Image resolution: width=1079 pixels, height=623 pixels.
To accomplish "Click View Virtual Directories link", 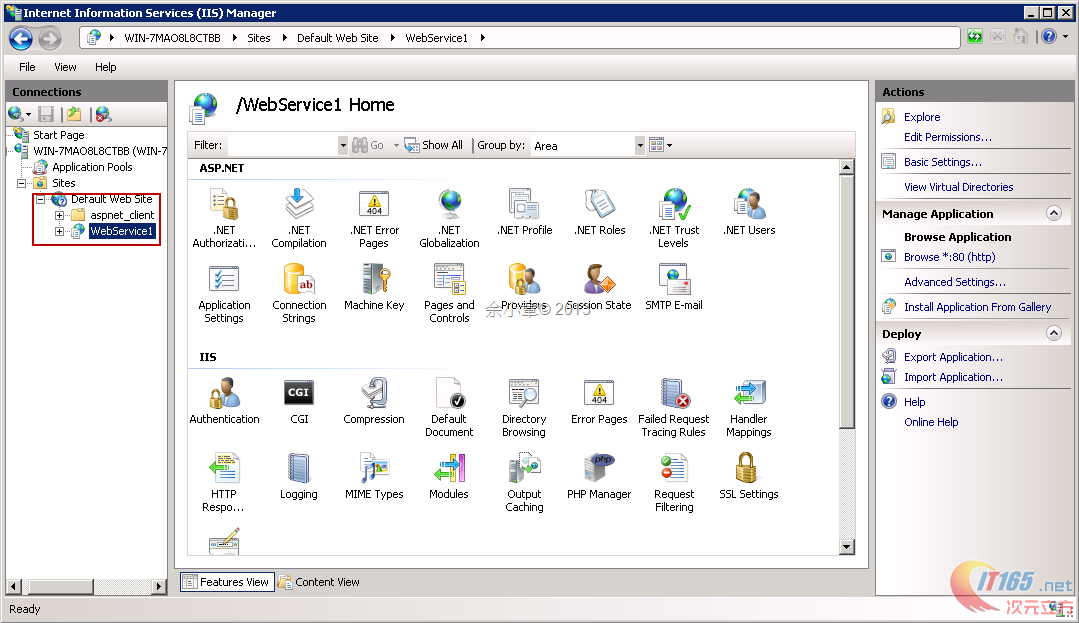I will (x=958, y=187).
